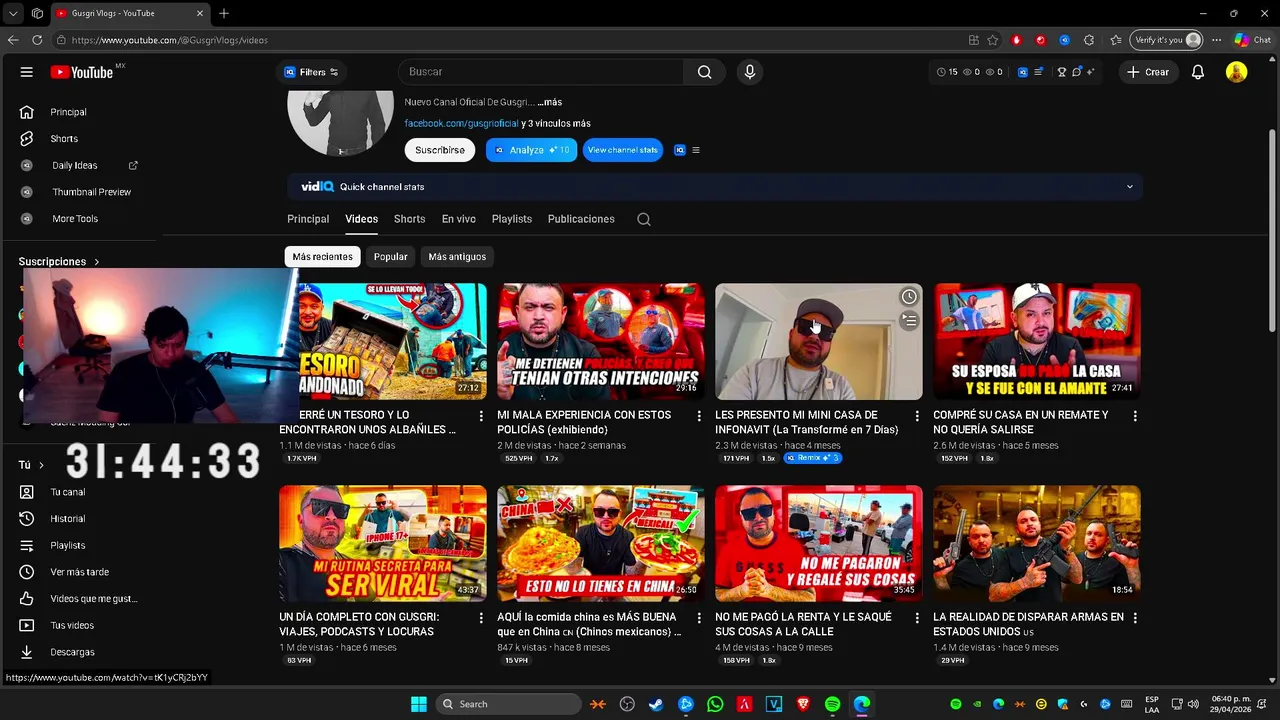Open the notifications bell

tap(1198, 72)
